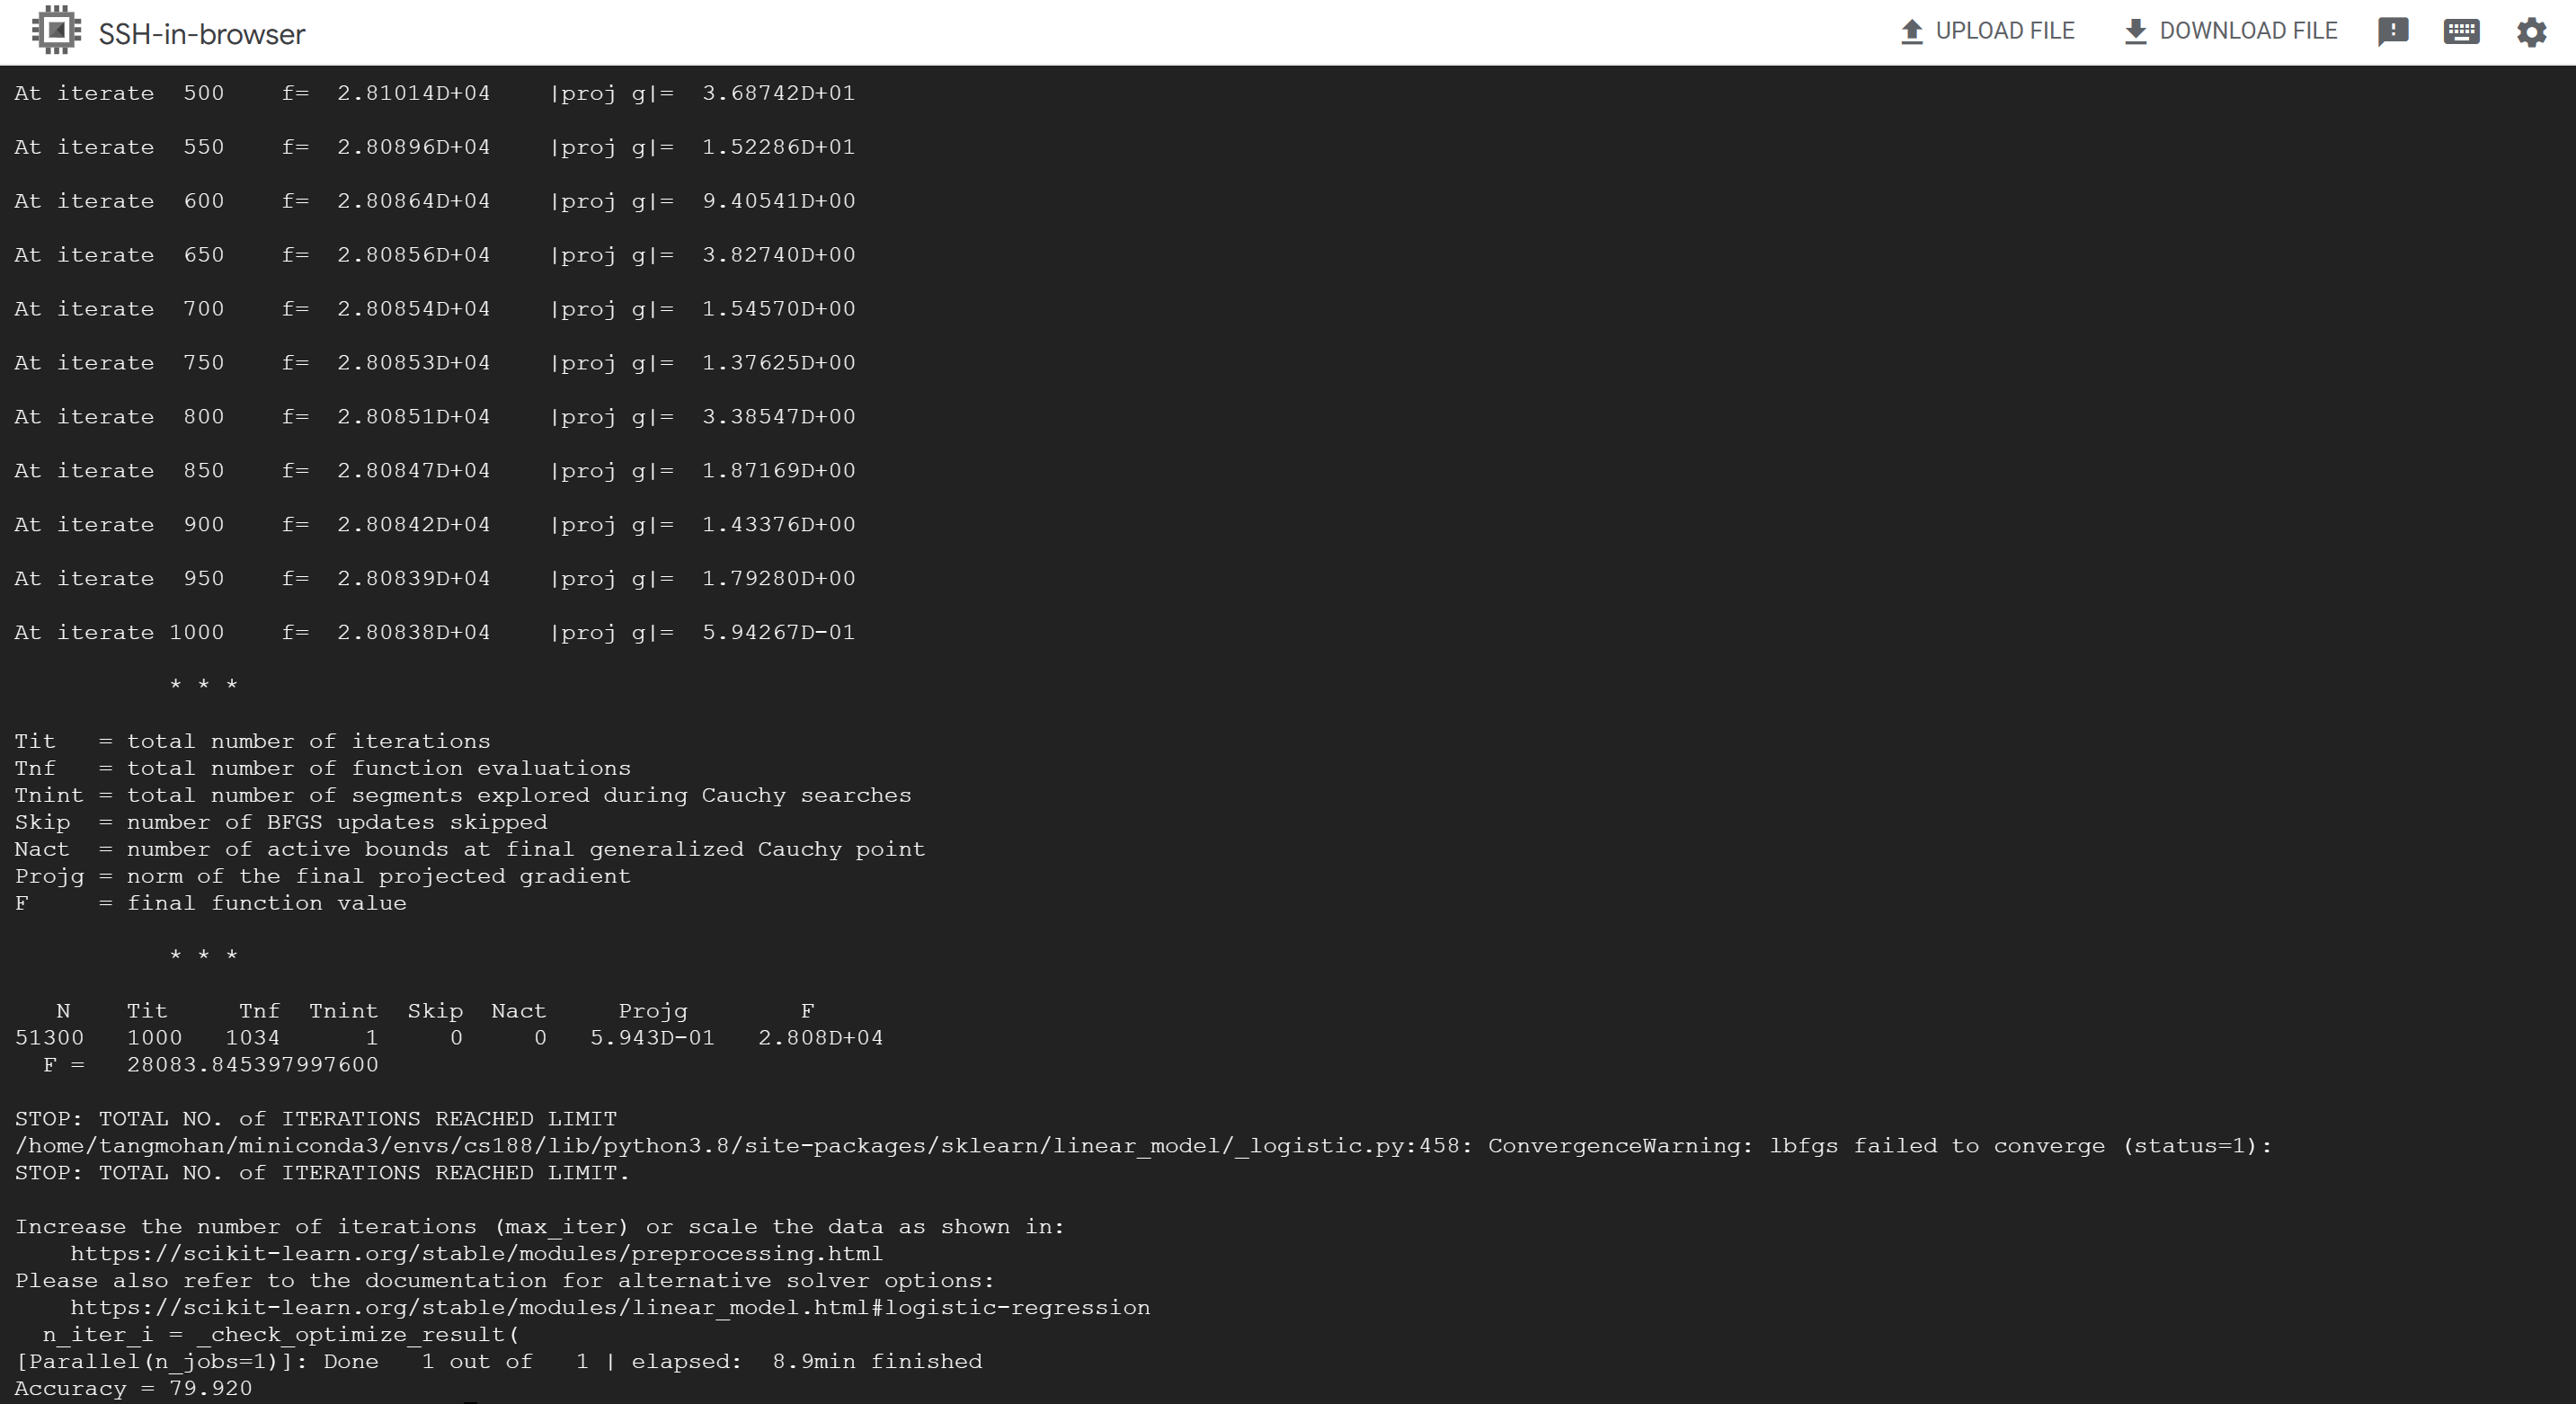Click 'Please also refer to the documentation' line
The height and width of the screenshot is (1404, 2576).
pyautogui.click(x=505, y=1281)
